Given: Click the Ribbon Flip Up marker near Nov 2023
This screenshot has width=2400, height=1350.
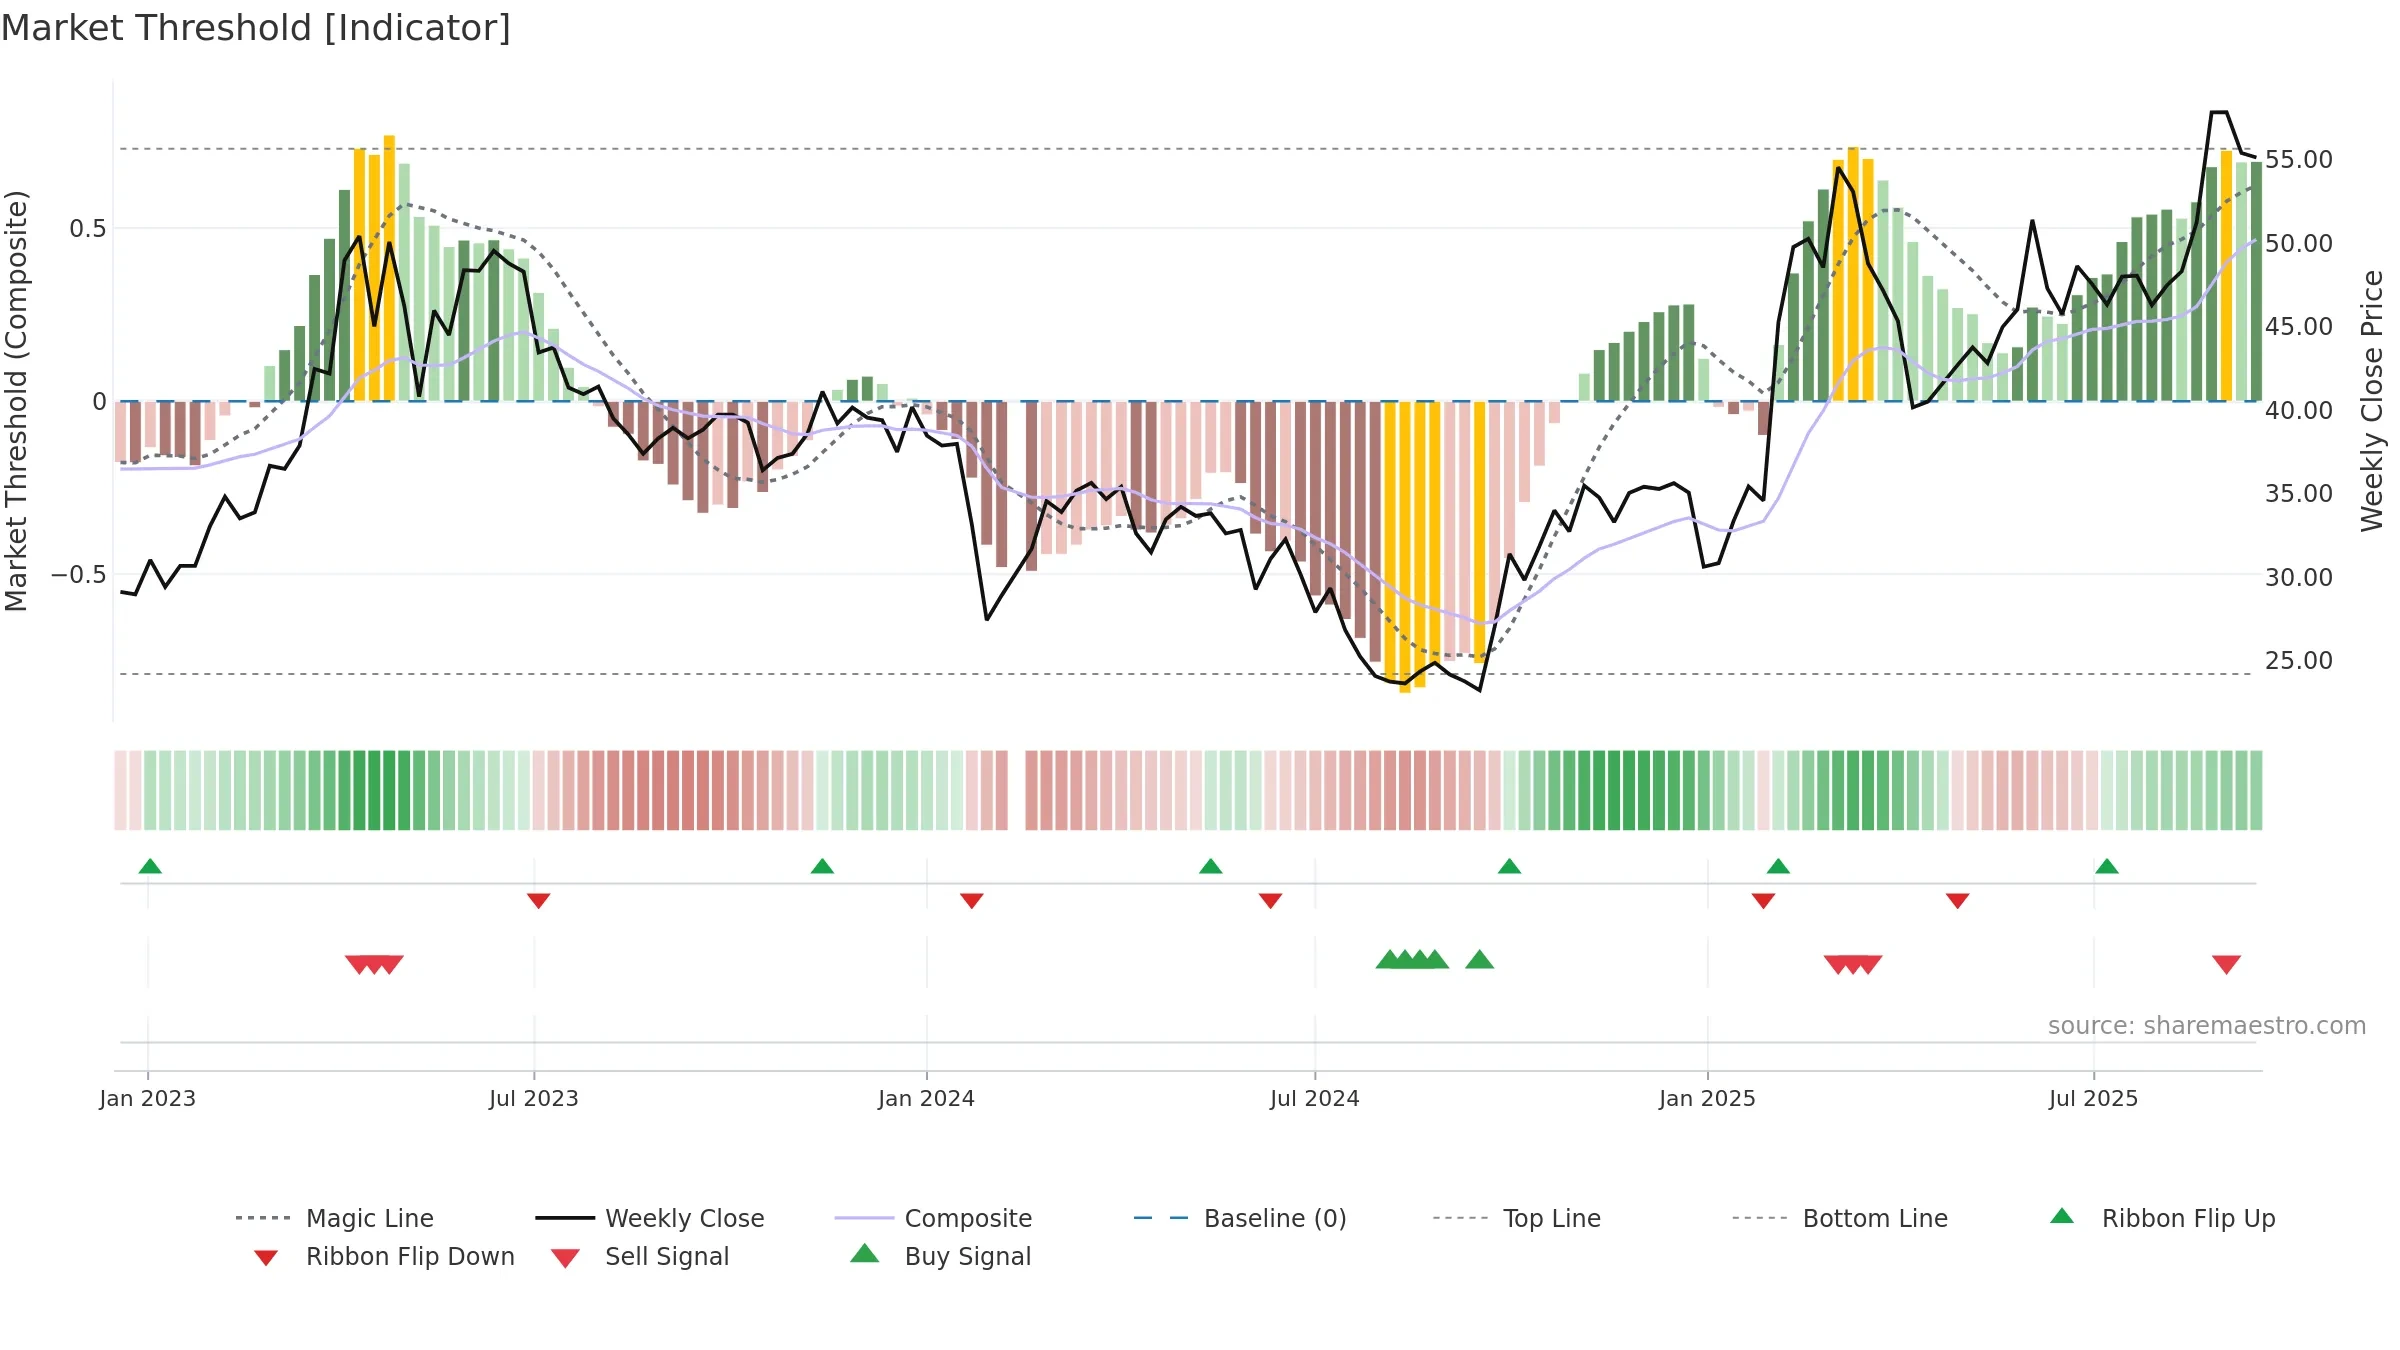Looking at the screenshot, I should (x=822, y=866).
